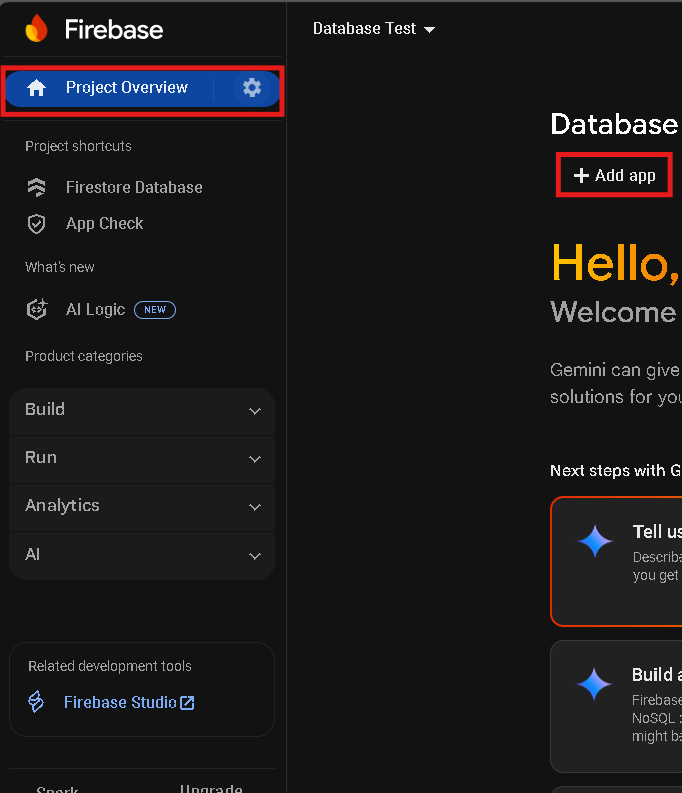Click the NEW badge beside AI Logic

coord(155,310)
